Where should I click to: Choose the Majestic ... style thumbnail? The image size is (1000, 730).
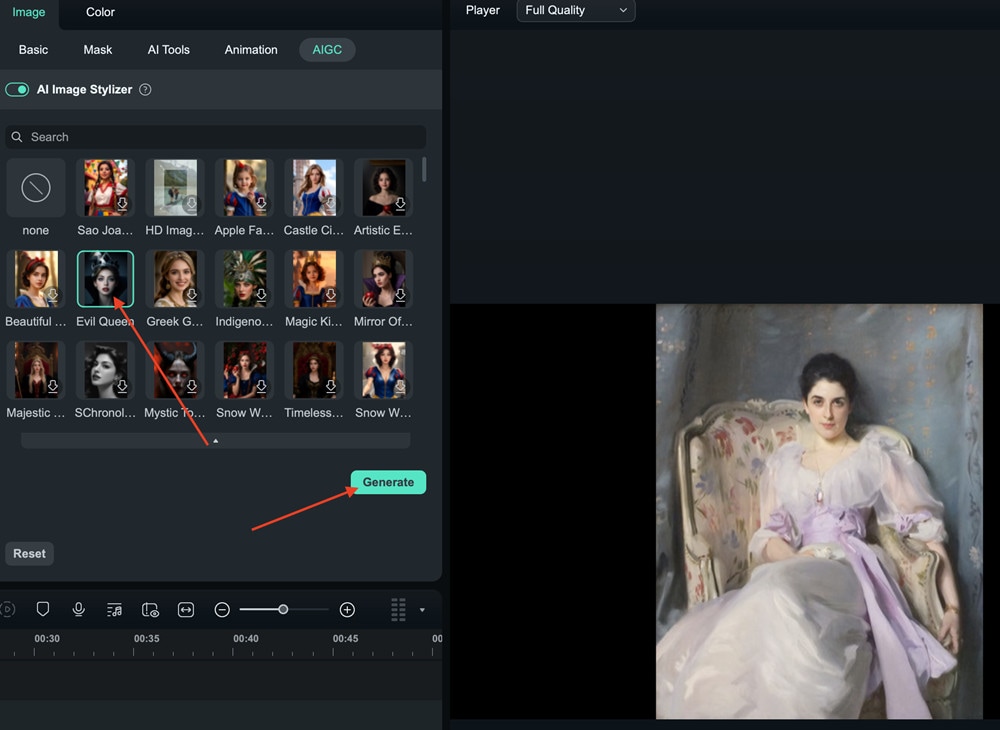(x=36, y=370)
